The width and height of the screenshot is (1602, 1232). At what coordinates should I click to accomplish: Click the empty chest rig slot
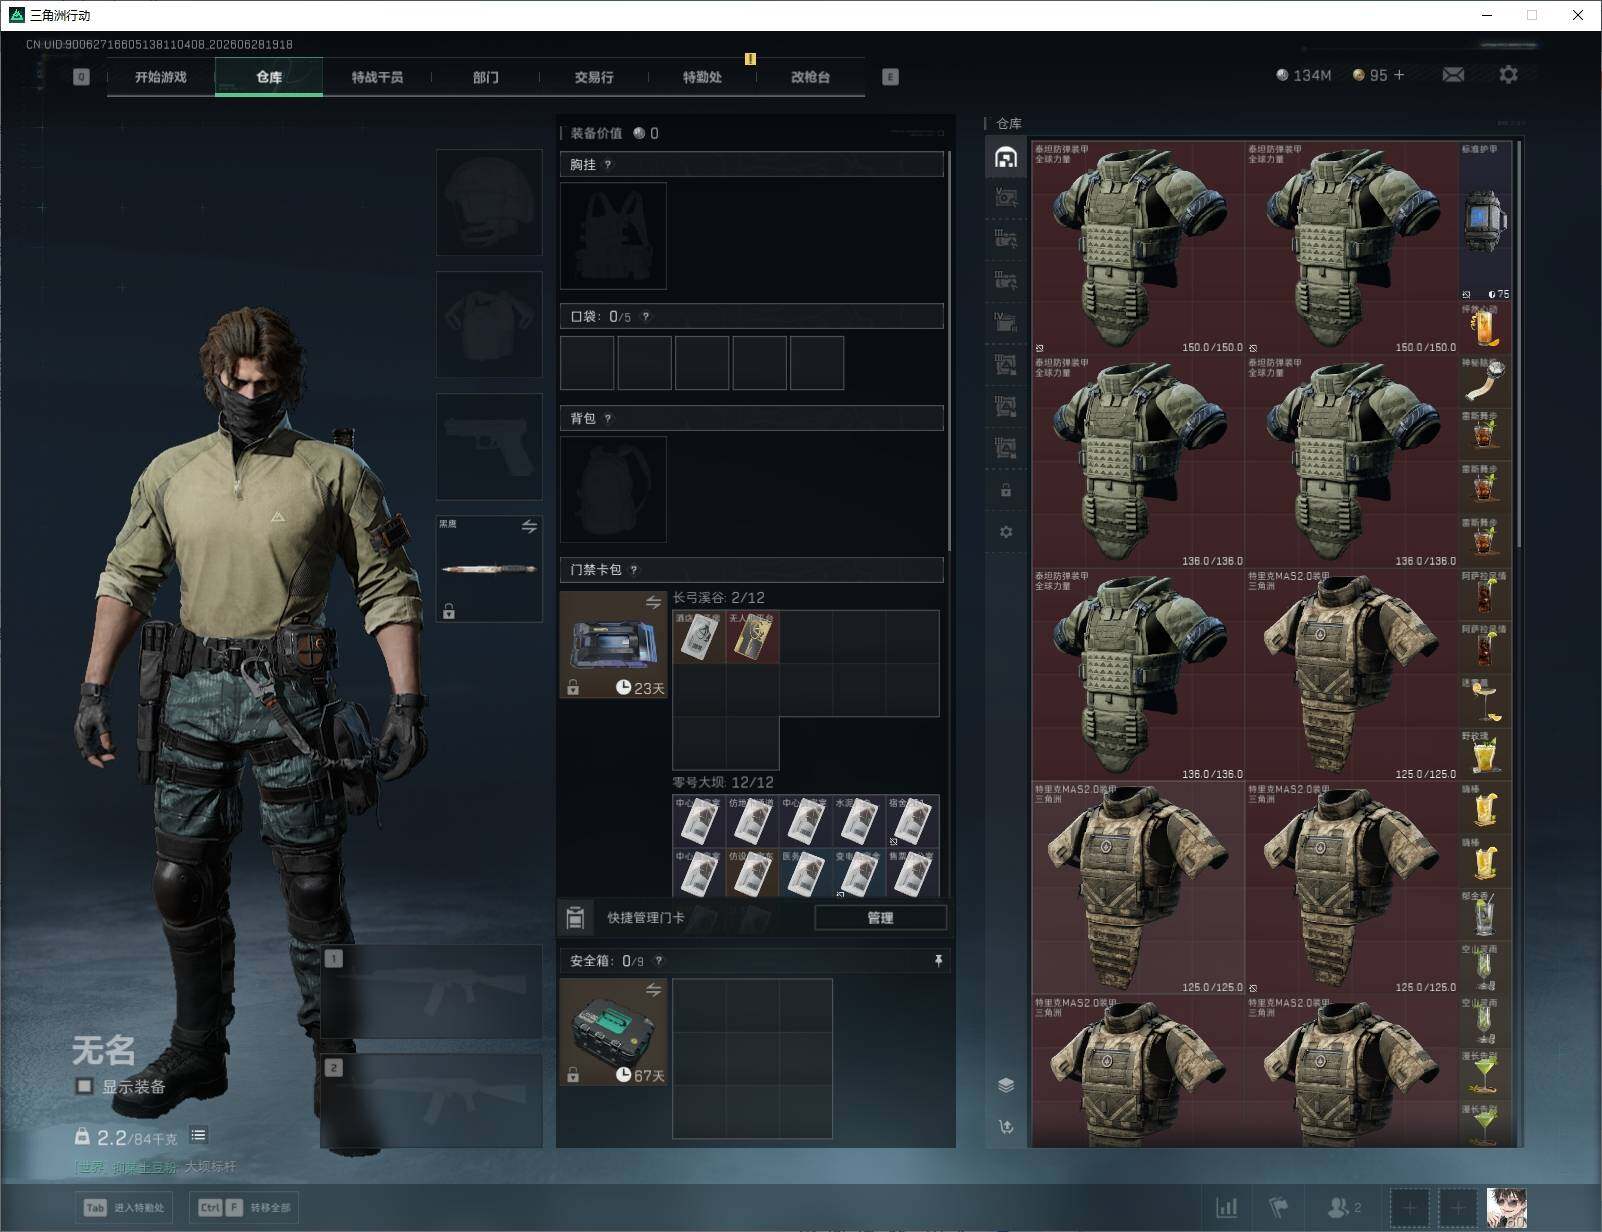613,236
